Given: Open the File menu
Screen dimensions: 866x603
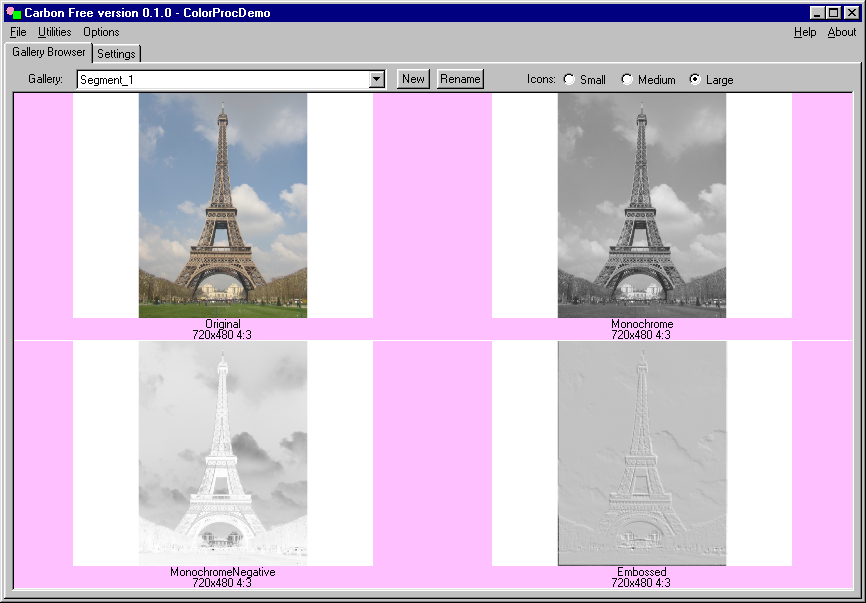Looking at the screenshot, I should tap(18, 32).
